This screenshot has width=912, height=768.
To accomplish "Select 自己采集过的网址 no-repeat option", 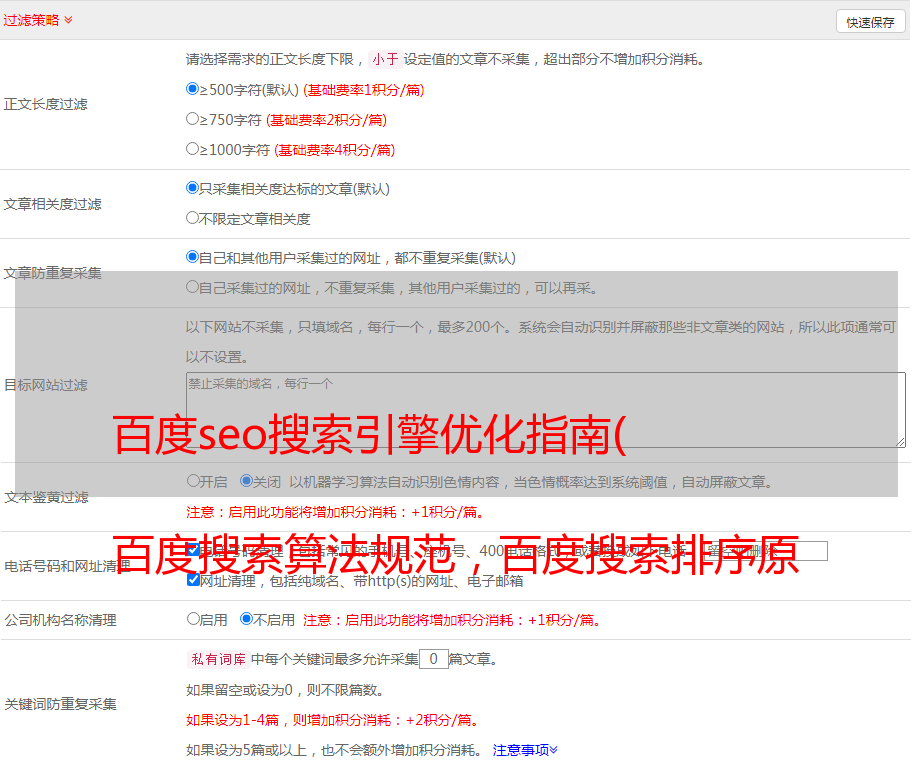I will [193, 287].
